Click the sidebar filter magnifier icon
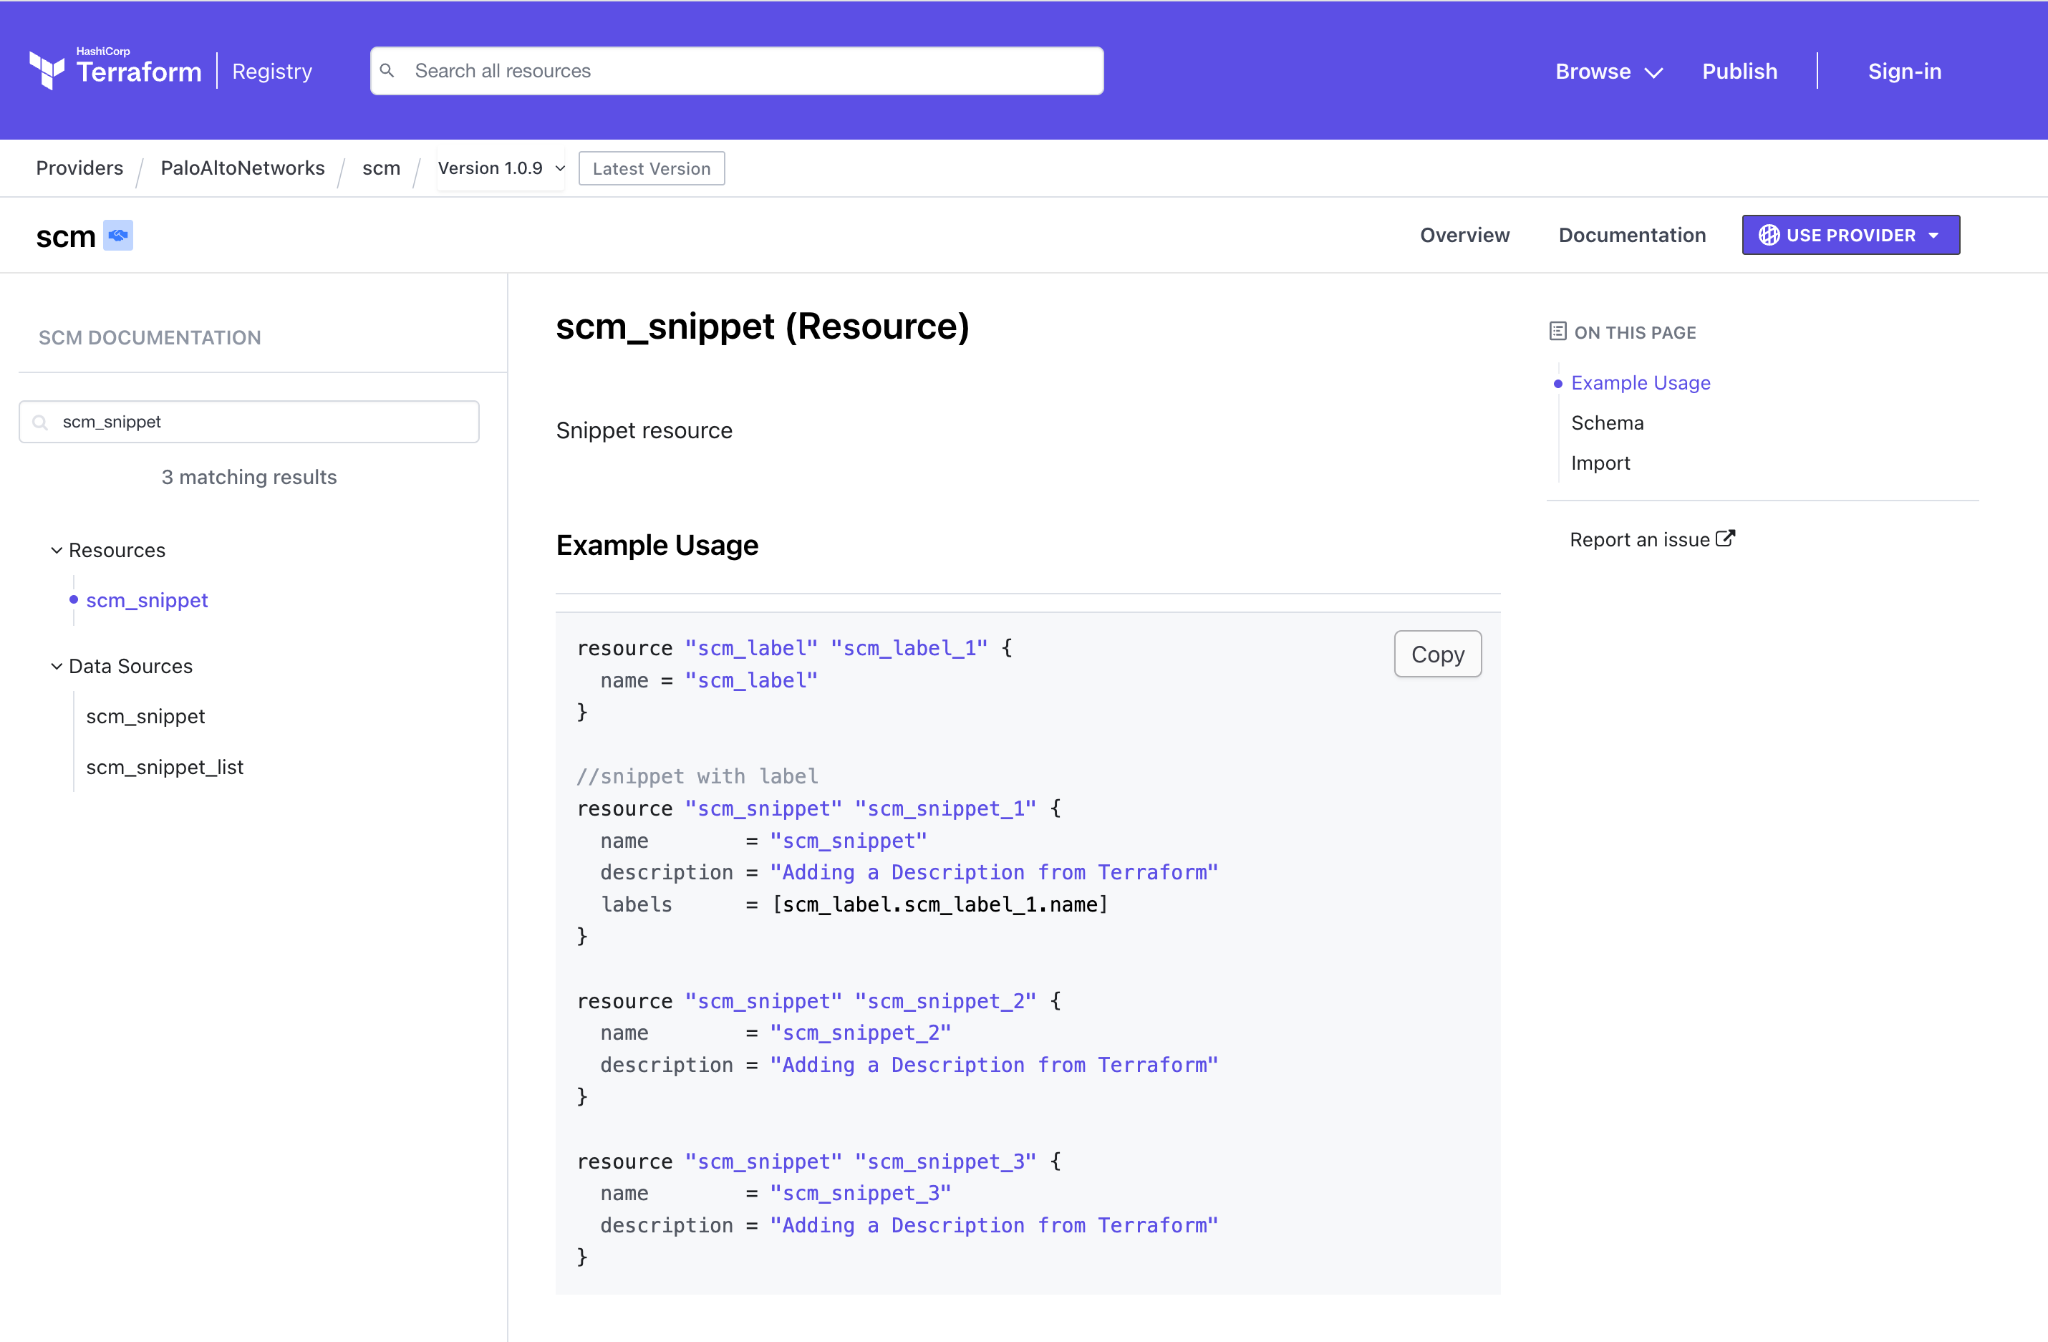Screen dimensions: 2048x1342 tap(40, 422)
